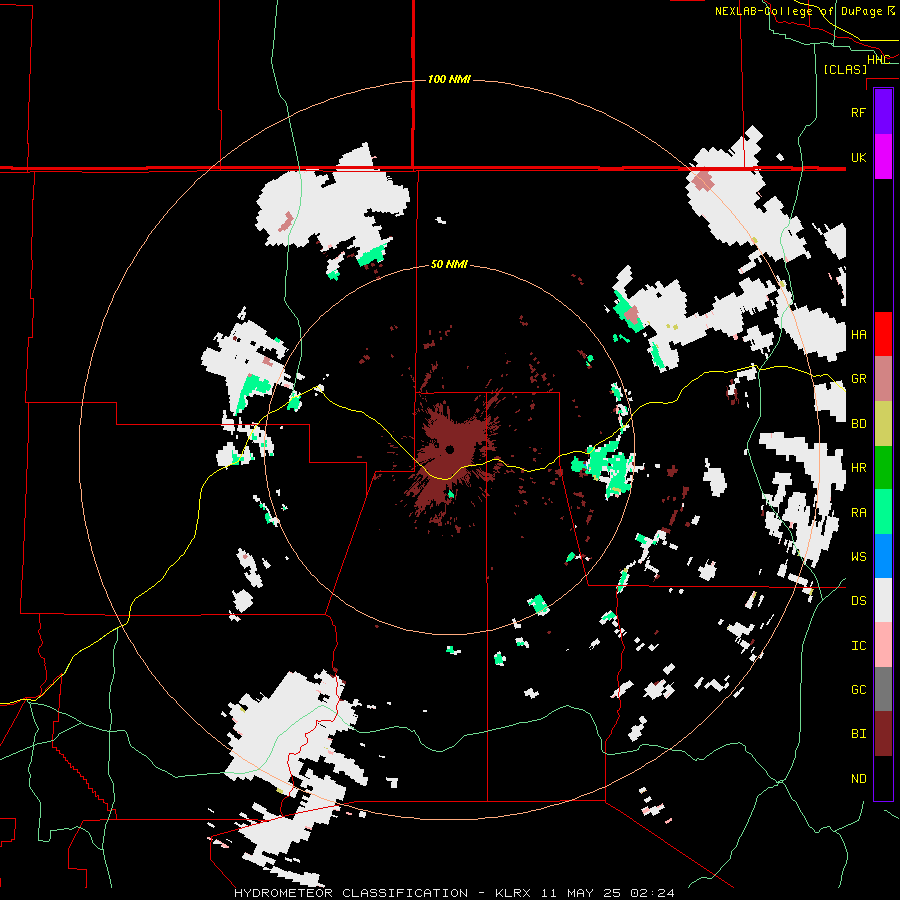Click the HR legend label

pyautogui.click(x=859, y=468)
